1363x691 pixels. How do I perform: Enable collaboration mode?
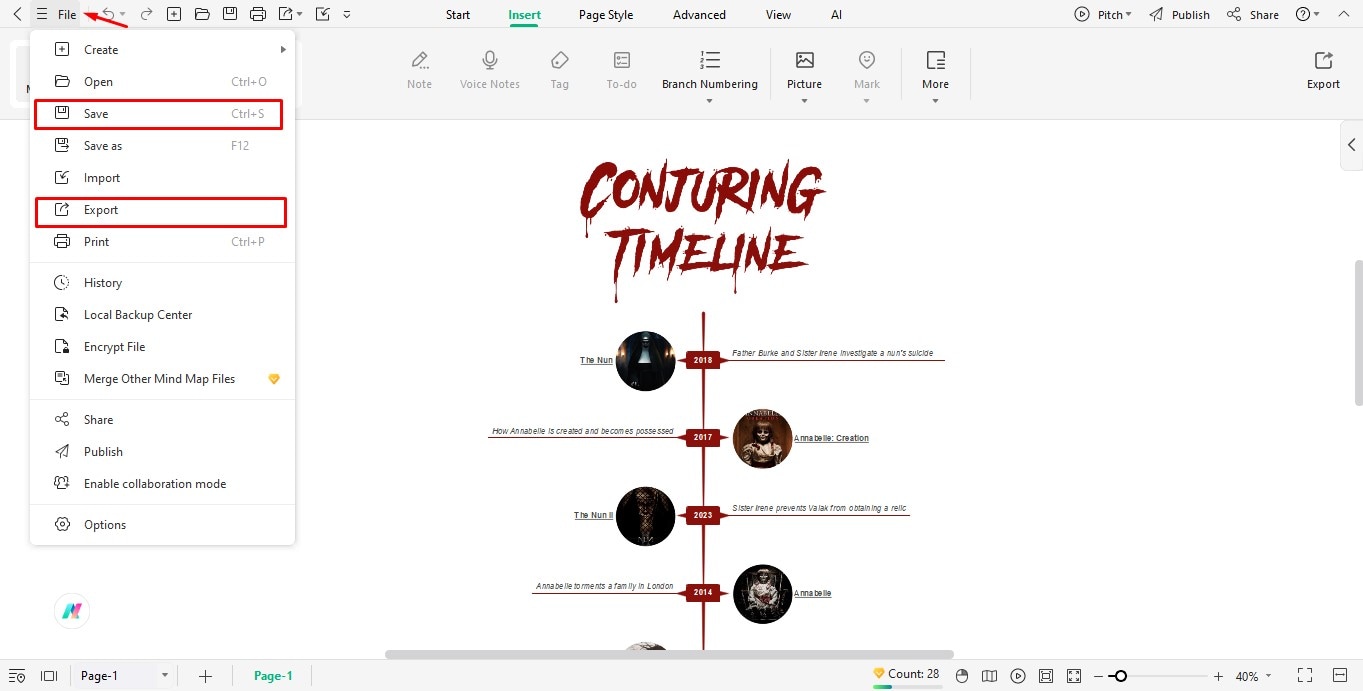(163, 484)
